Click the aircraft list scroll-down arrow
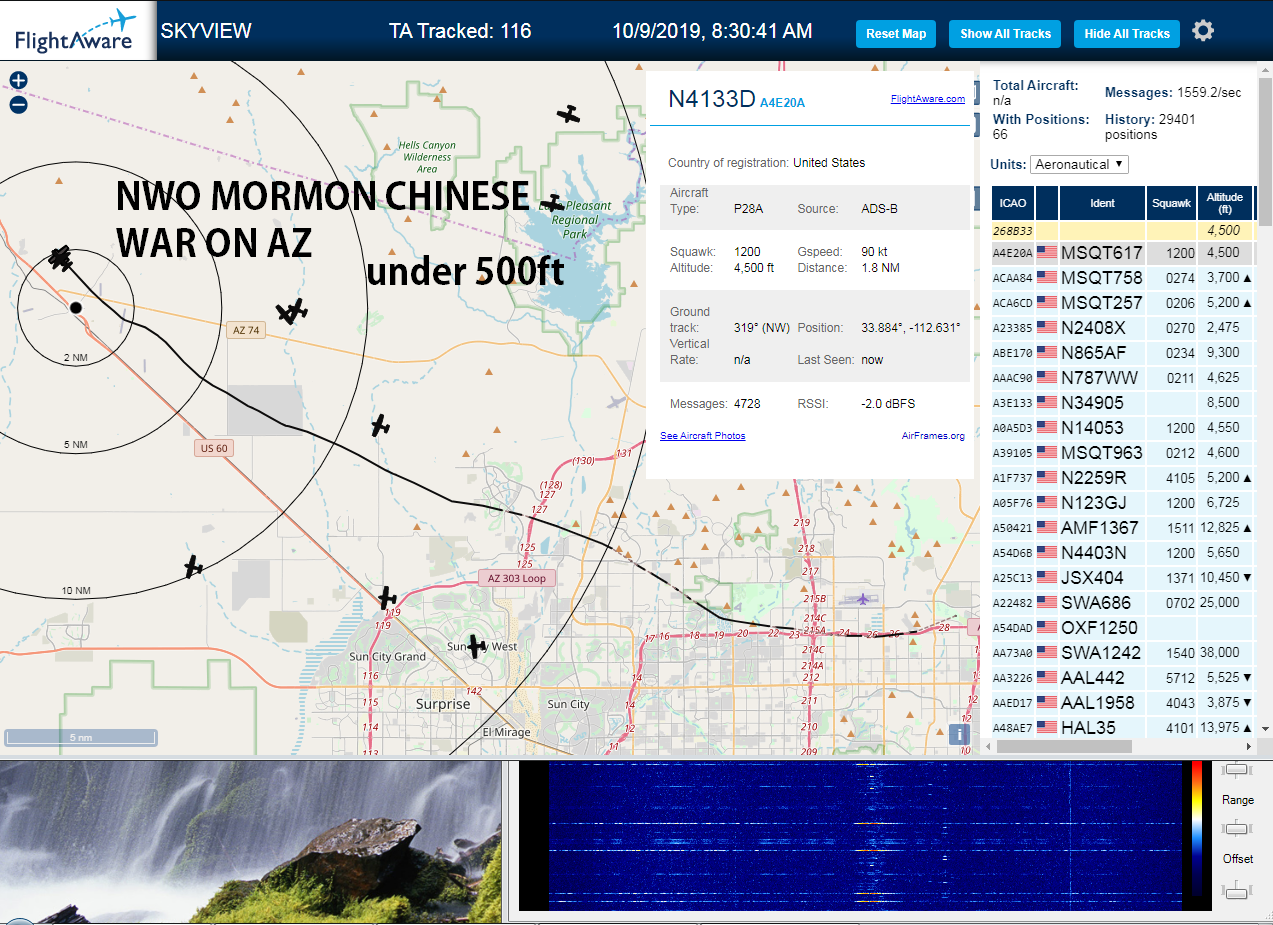 pyautogui.click(x=1264, y=729)
